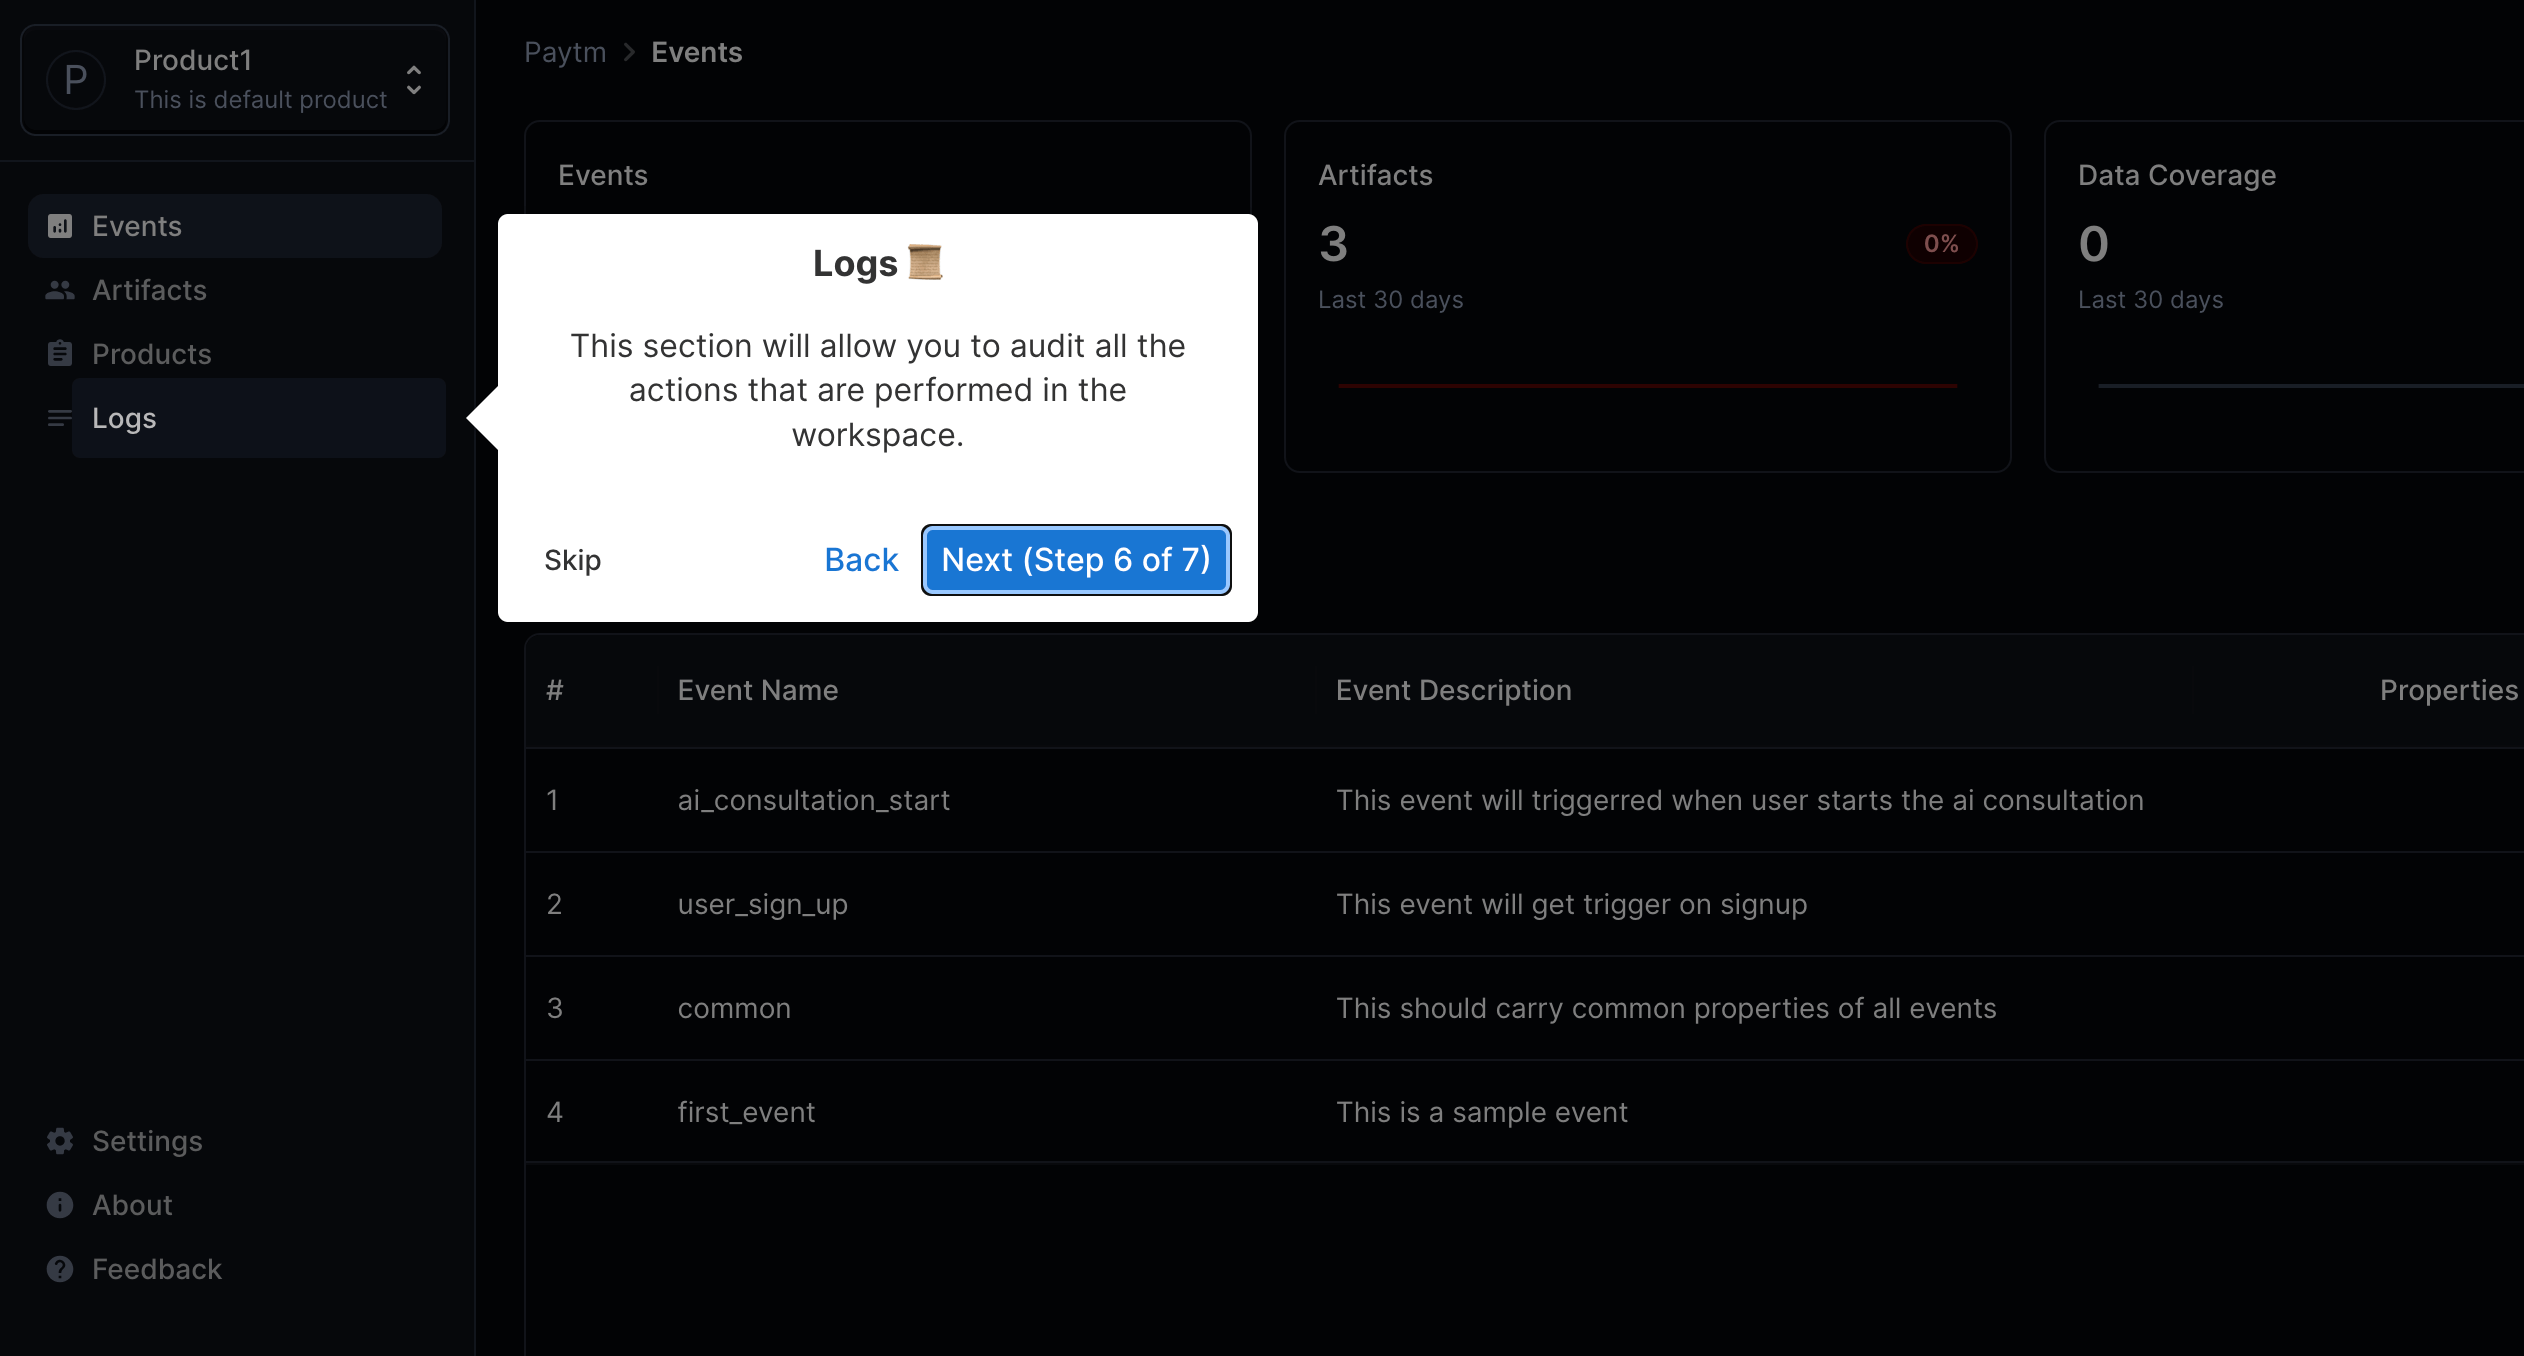Click "This is default product" subtitle
The width and height of the screenshot is (2524, 1356).
pos(261,100)
